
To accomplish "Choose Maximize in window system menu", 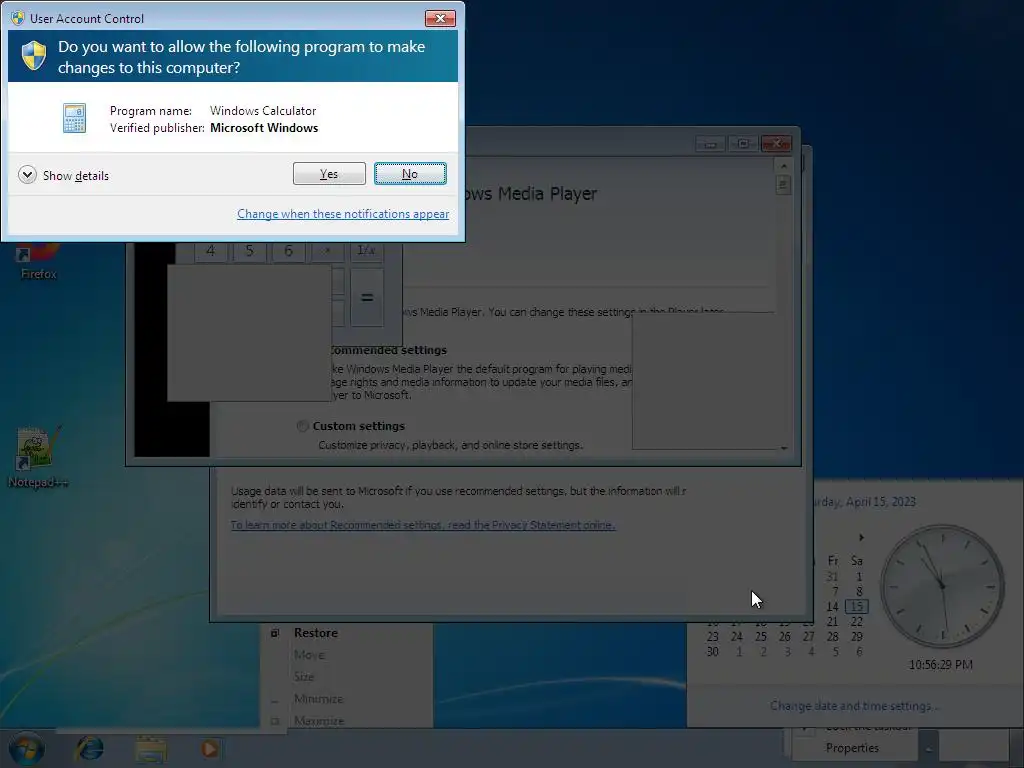I will (319, 720).
